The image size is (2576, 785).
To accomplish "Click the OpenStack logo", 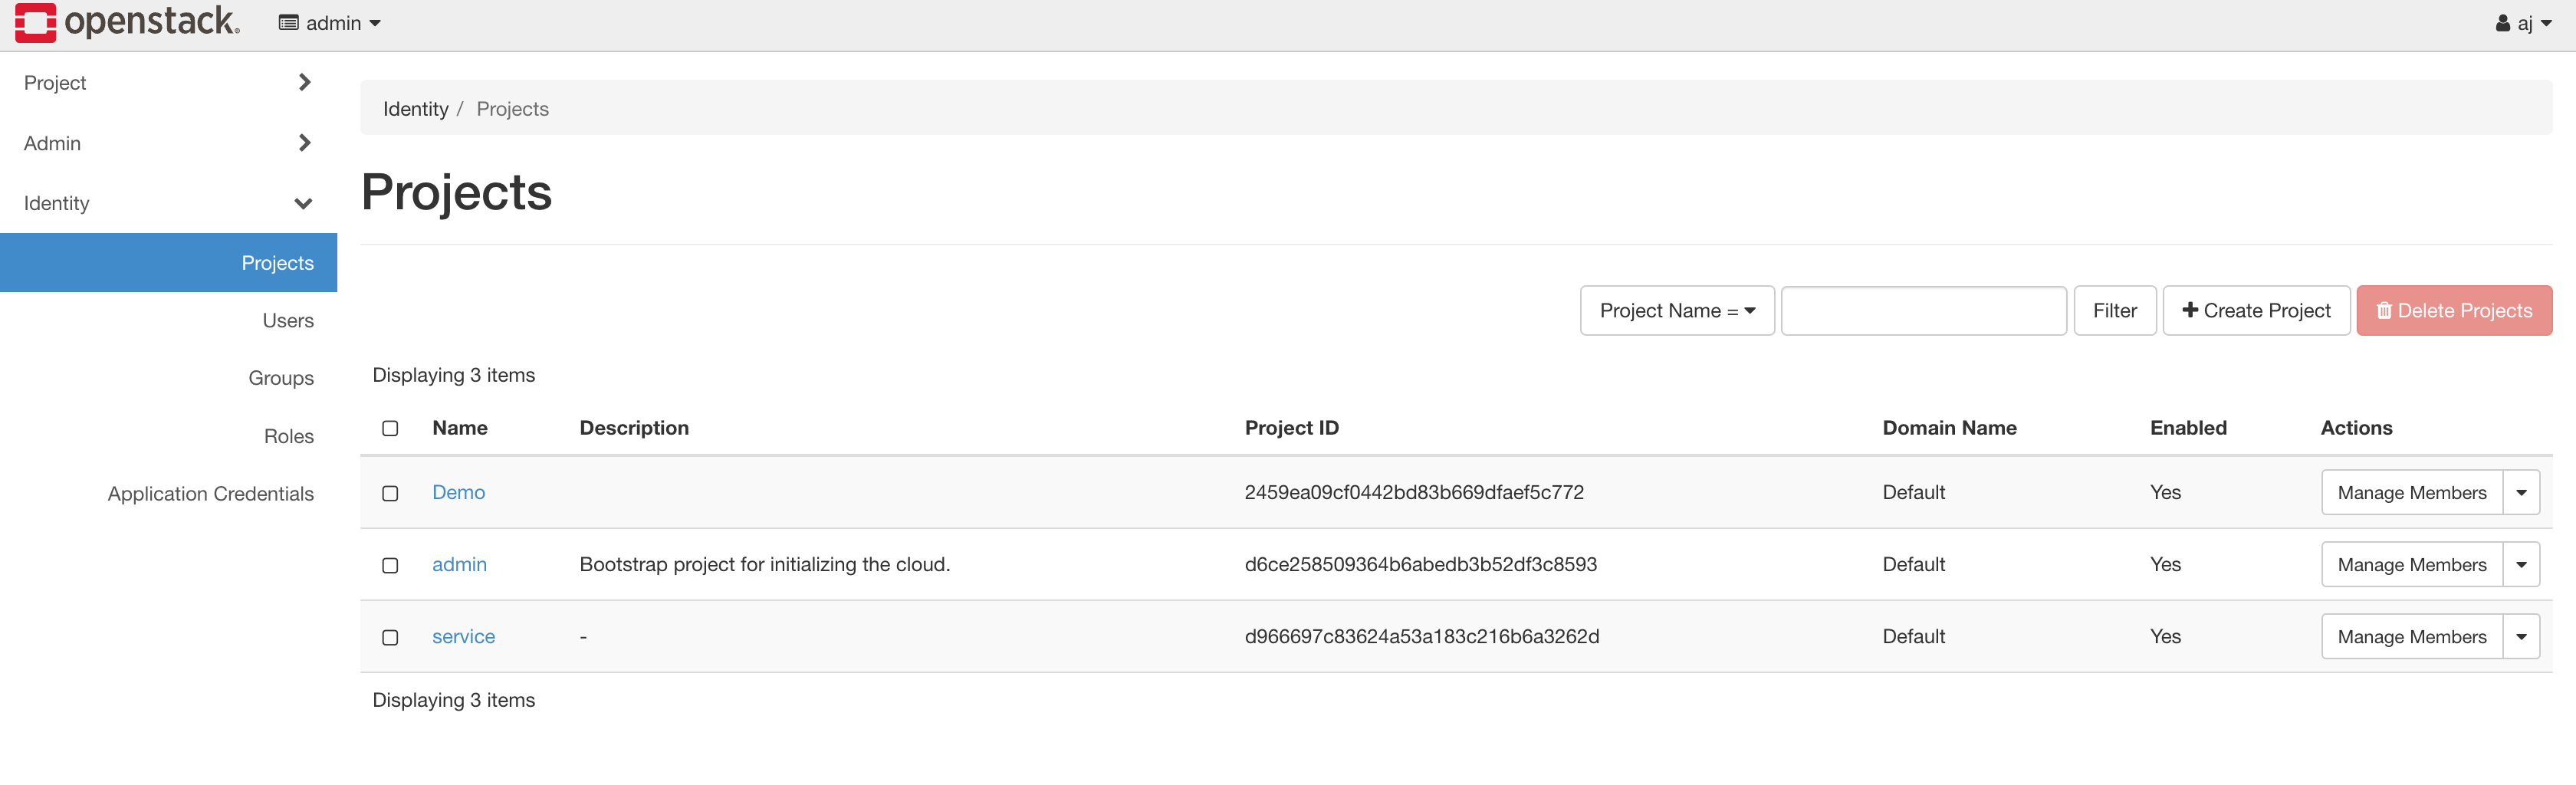I will (x=127, y=22).
